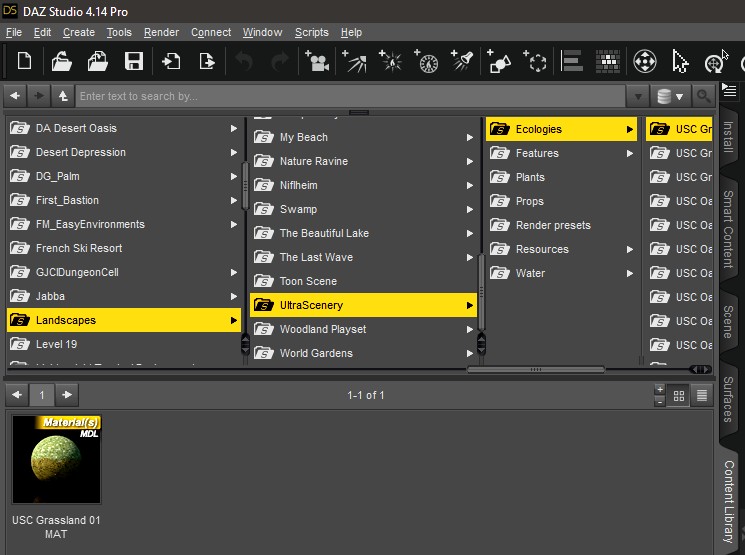Expand the FM_EasyEnvironments folder arrow
Viewport: 745px width, 555px height.
[233, 224]
